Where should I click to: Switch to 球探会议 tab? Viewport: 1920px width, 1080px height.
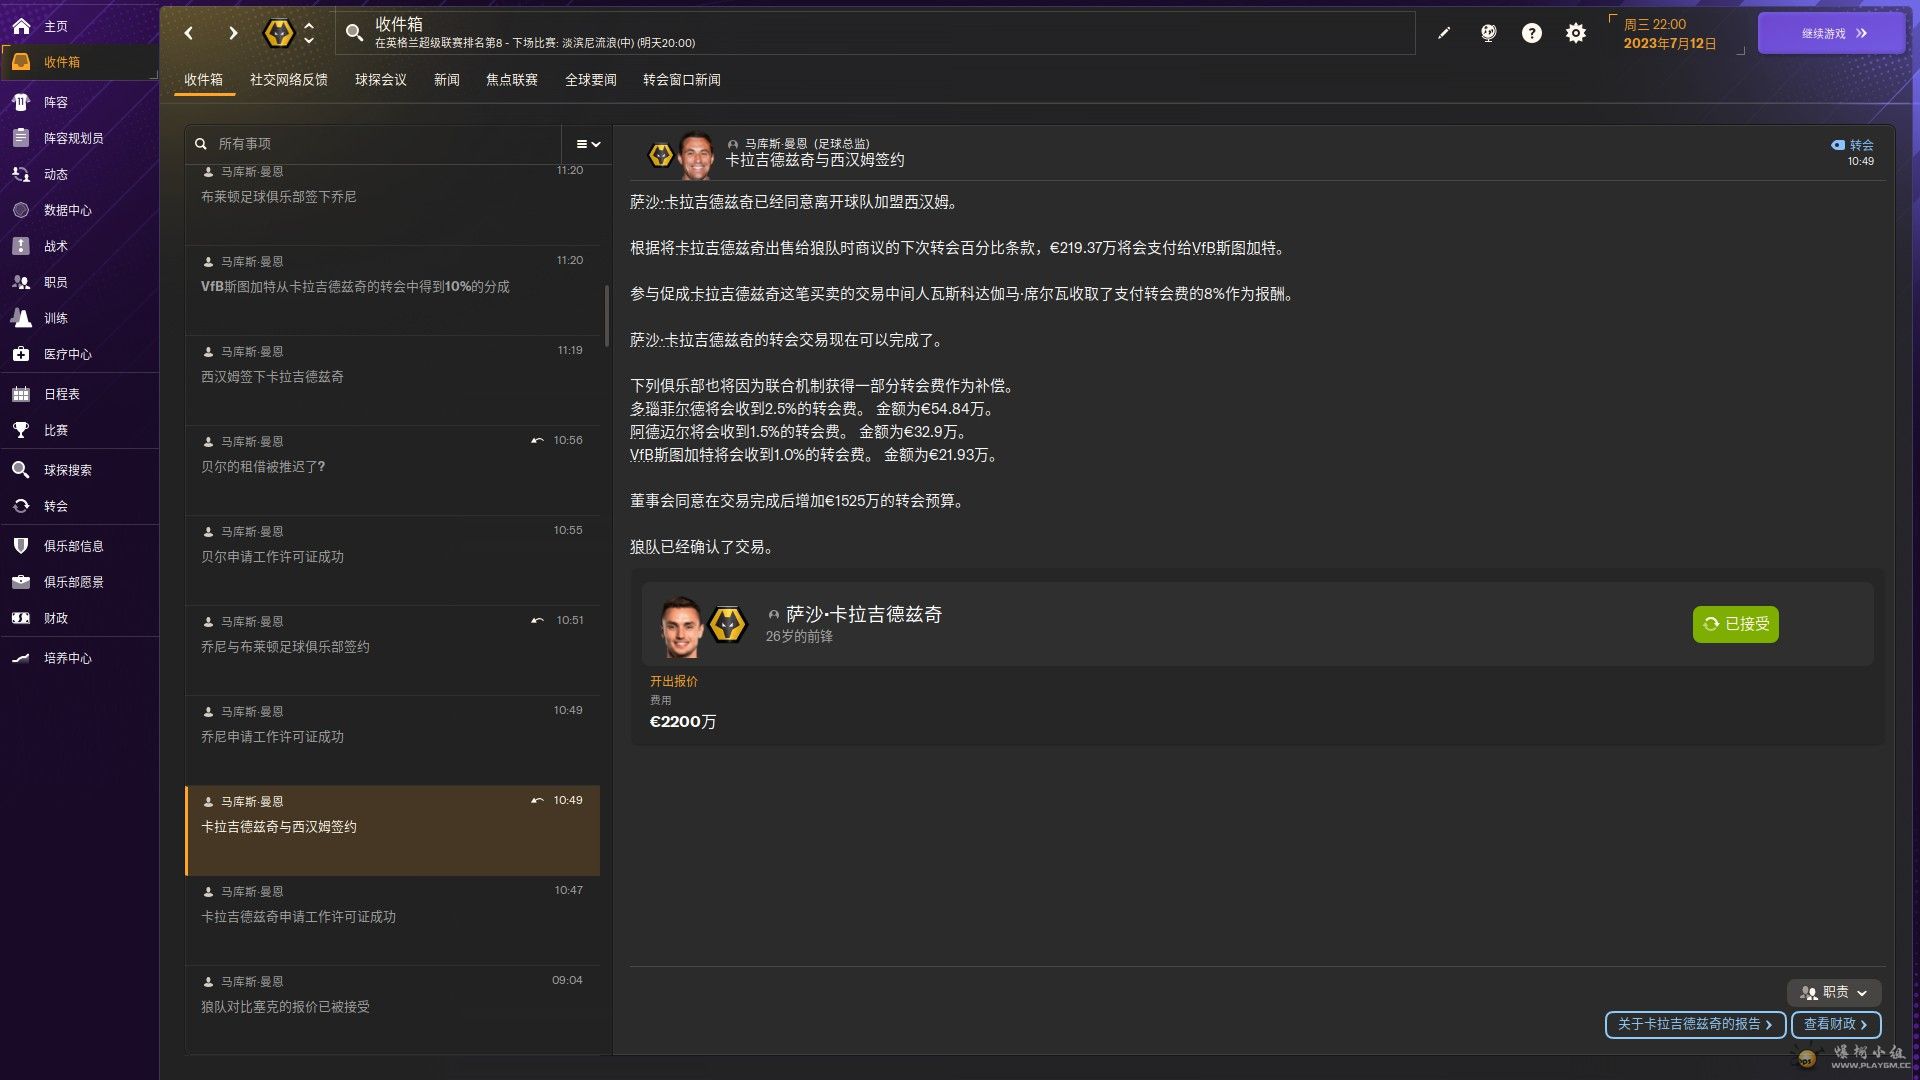click(381, 80)
